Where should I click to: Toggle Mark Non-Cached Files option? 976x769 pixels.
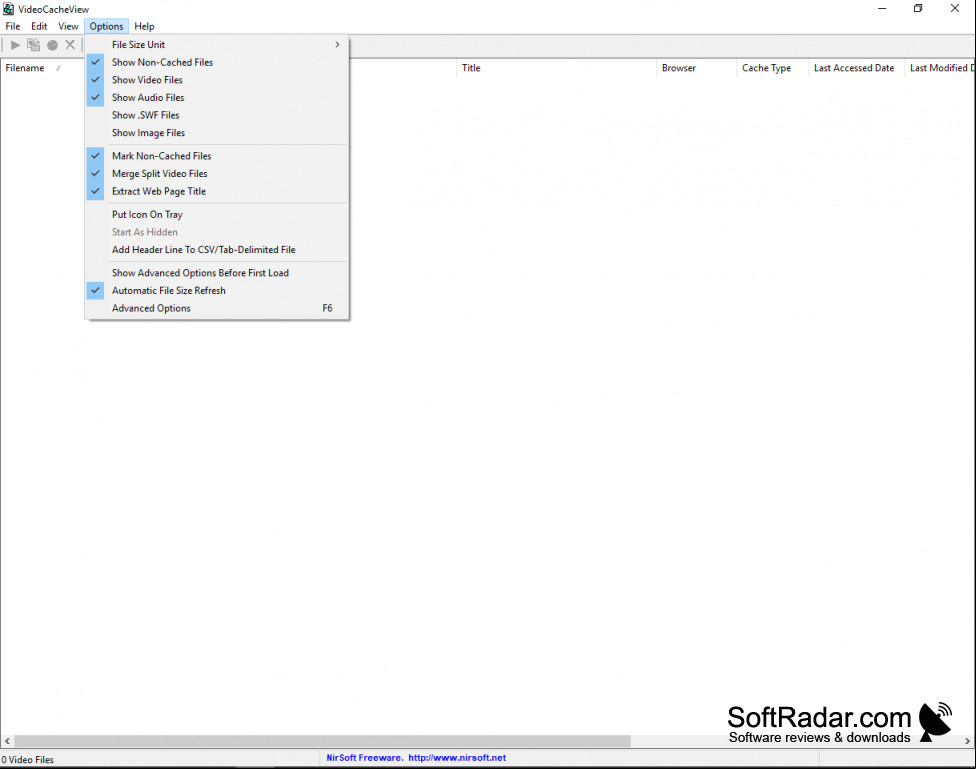(x=217, y=156)
